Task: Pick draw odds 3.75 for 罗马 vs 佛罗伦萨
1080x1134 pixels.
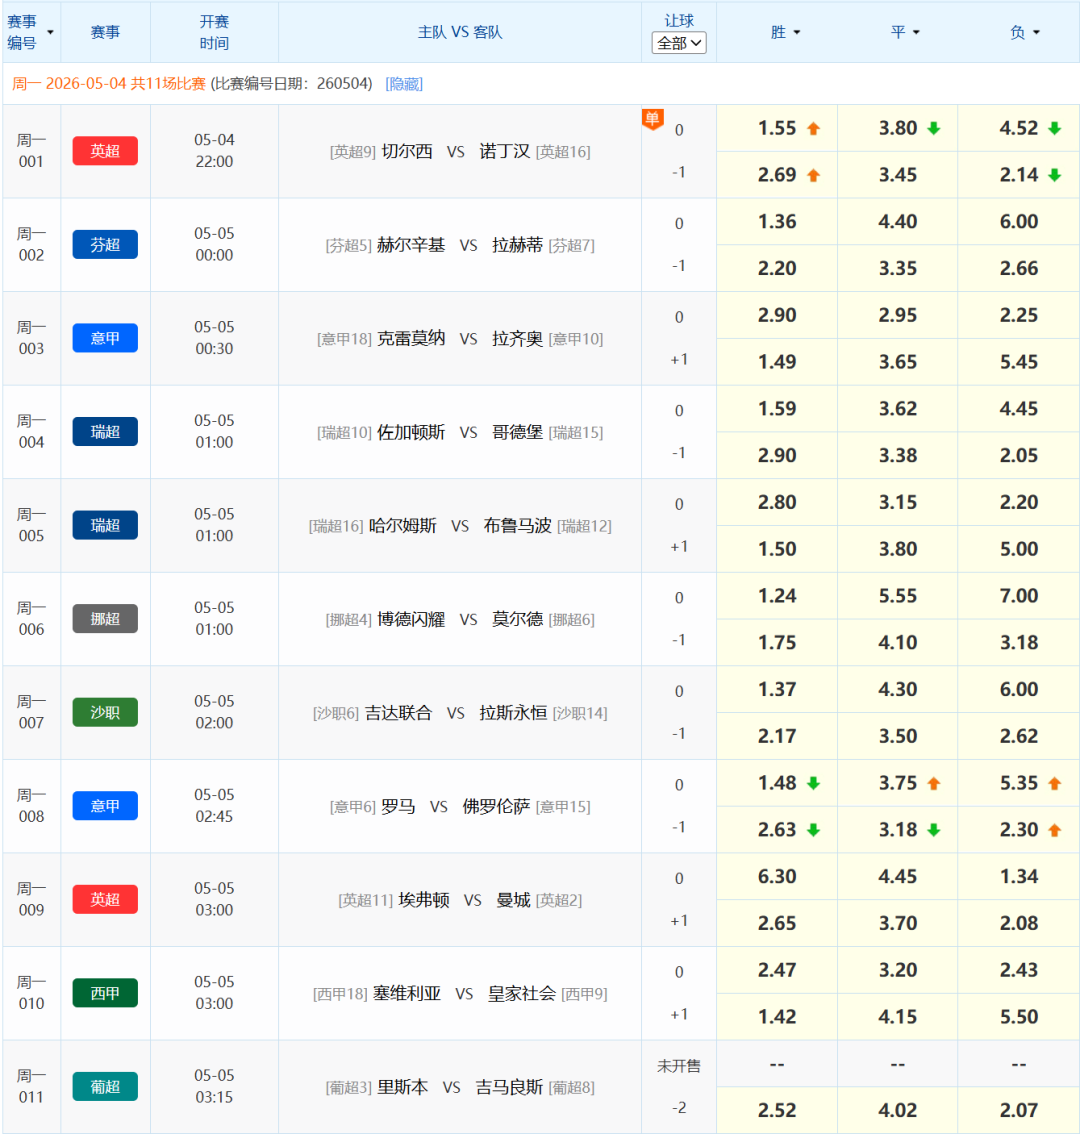Action: click(898, 783)
